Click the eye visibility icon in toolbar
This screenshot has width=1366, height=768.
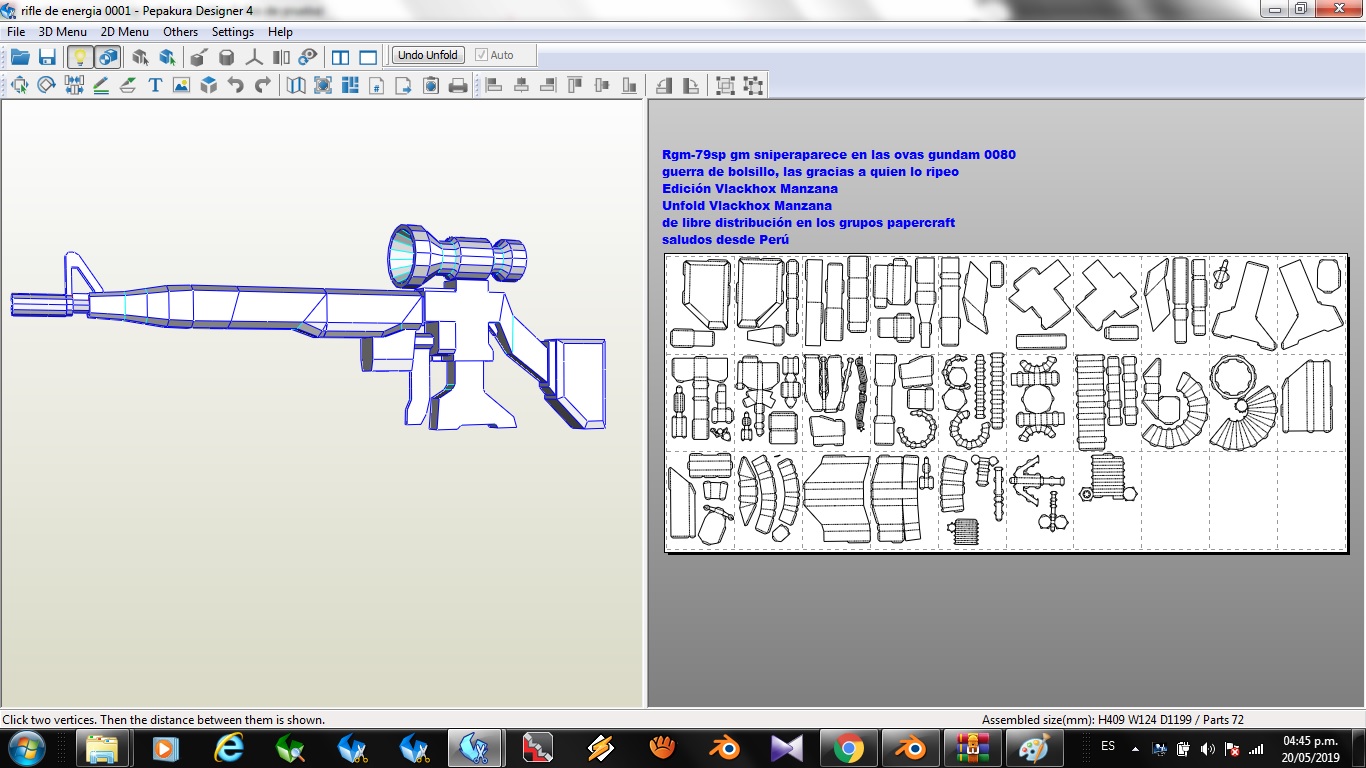coord(308,56)
